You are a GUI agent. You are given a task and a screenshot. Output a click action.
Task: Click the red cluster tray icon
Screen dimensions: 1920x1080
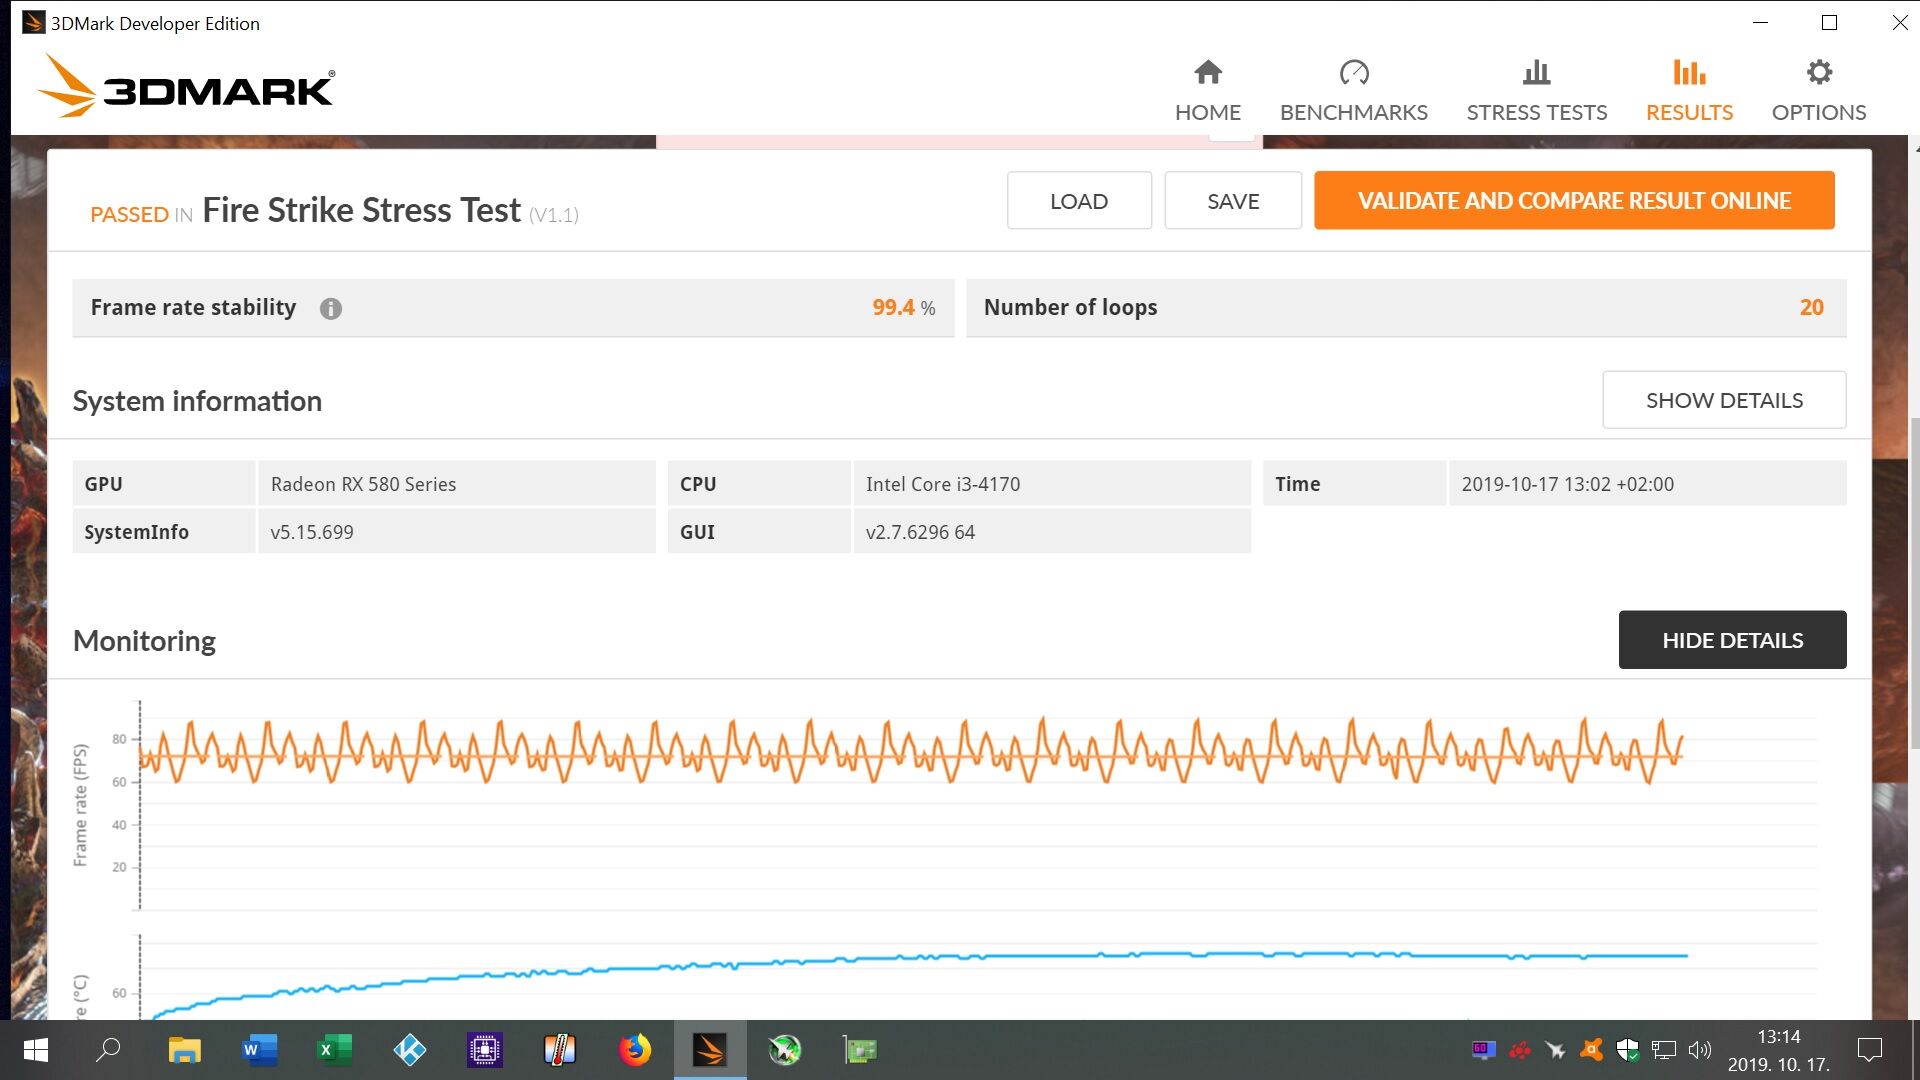pos(1520,1050)
